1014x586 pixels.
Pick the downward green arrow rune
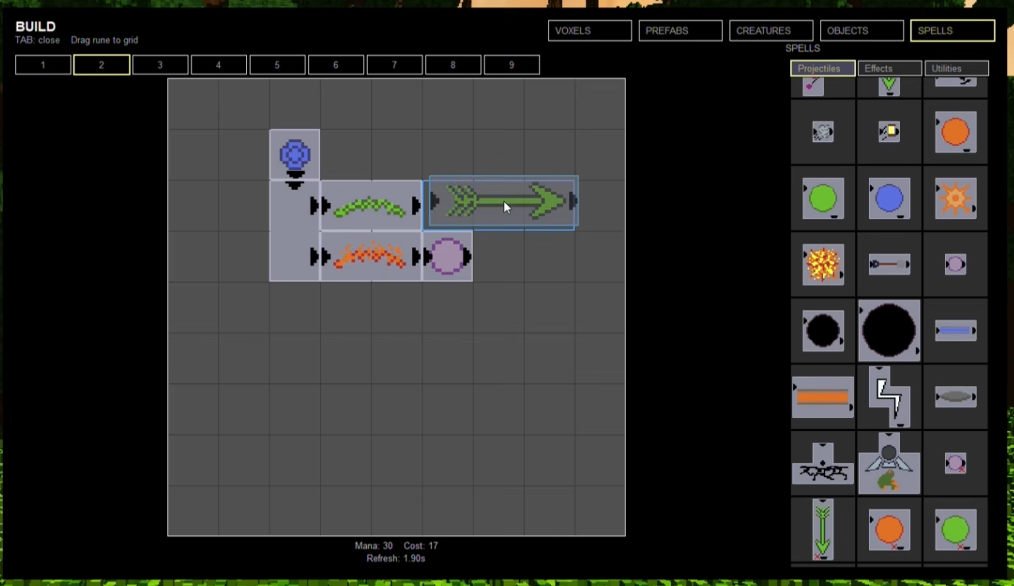click(823, 529)
